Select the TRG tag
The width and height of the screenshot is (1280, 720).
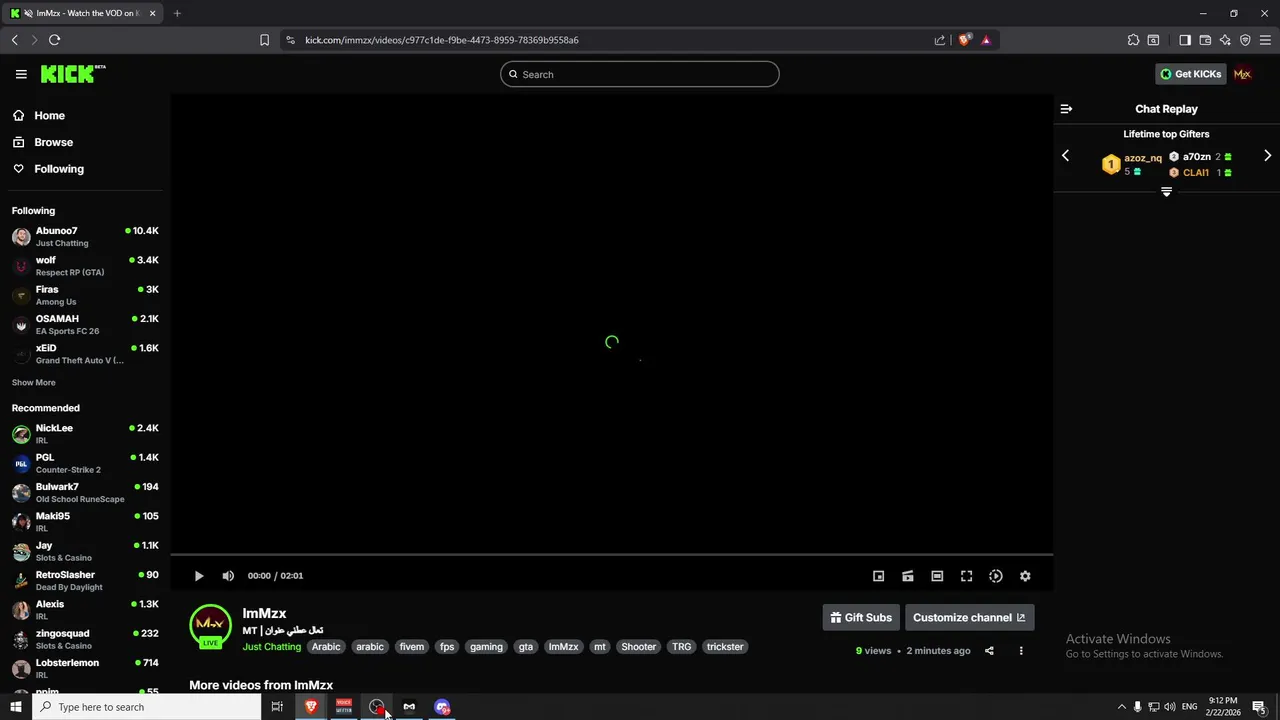click(x=681, y=647)
